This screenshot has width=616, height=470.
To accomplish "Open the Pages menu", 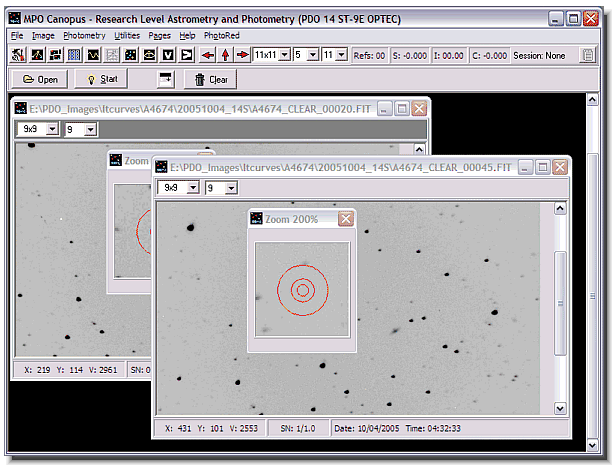I will pos(160,36).
